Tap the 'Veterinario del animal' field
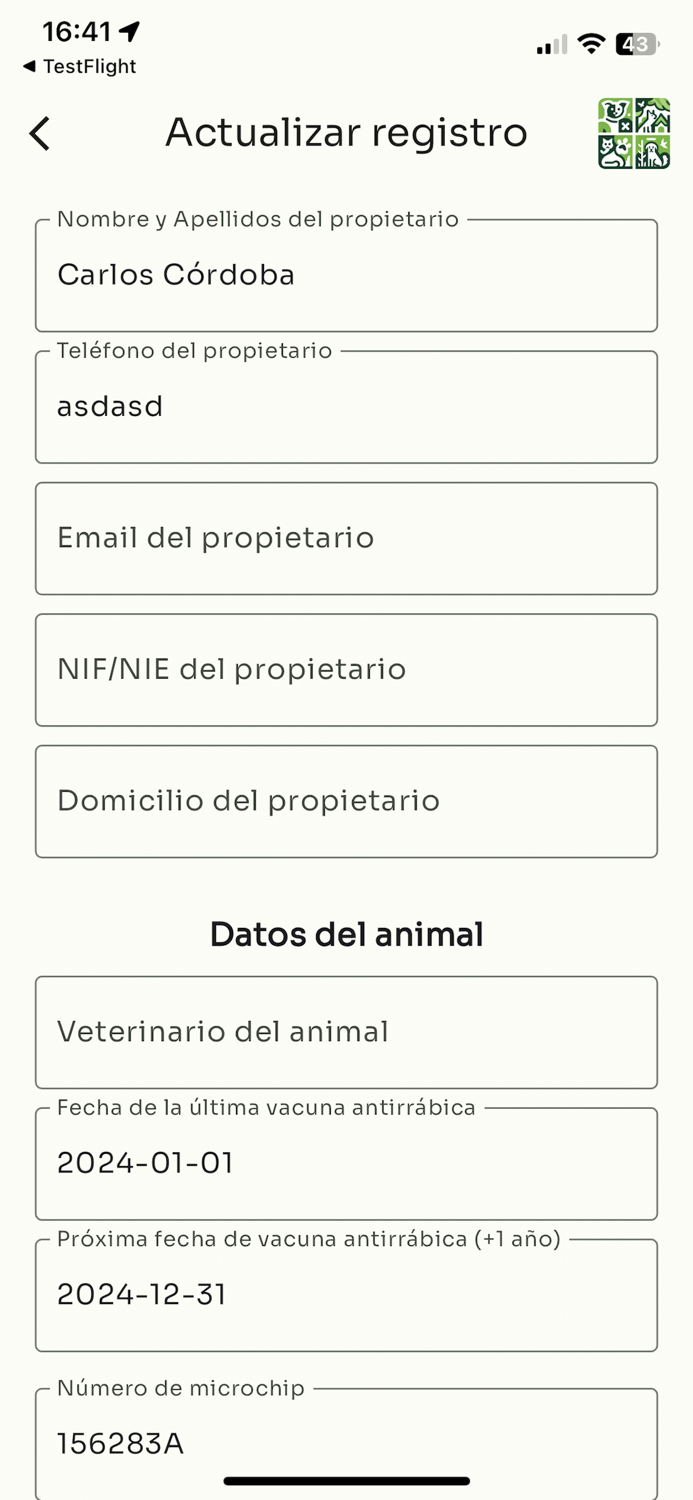693x1500 pixels. pos(347,1031)
